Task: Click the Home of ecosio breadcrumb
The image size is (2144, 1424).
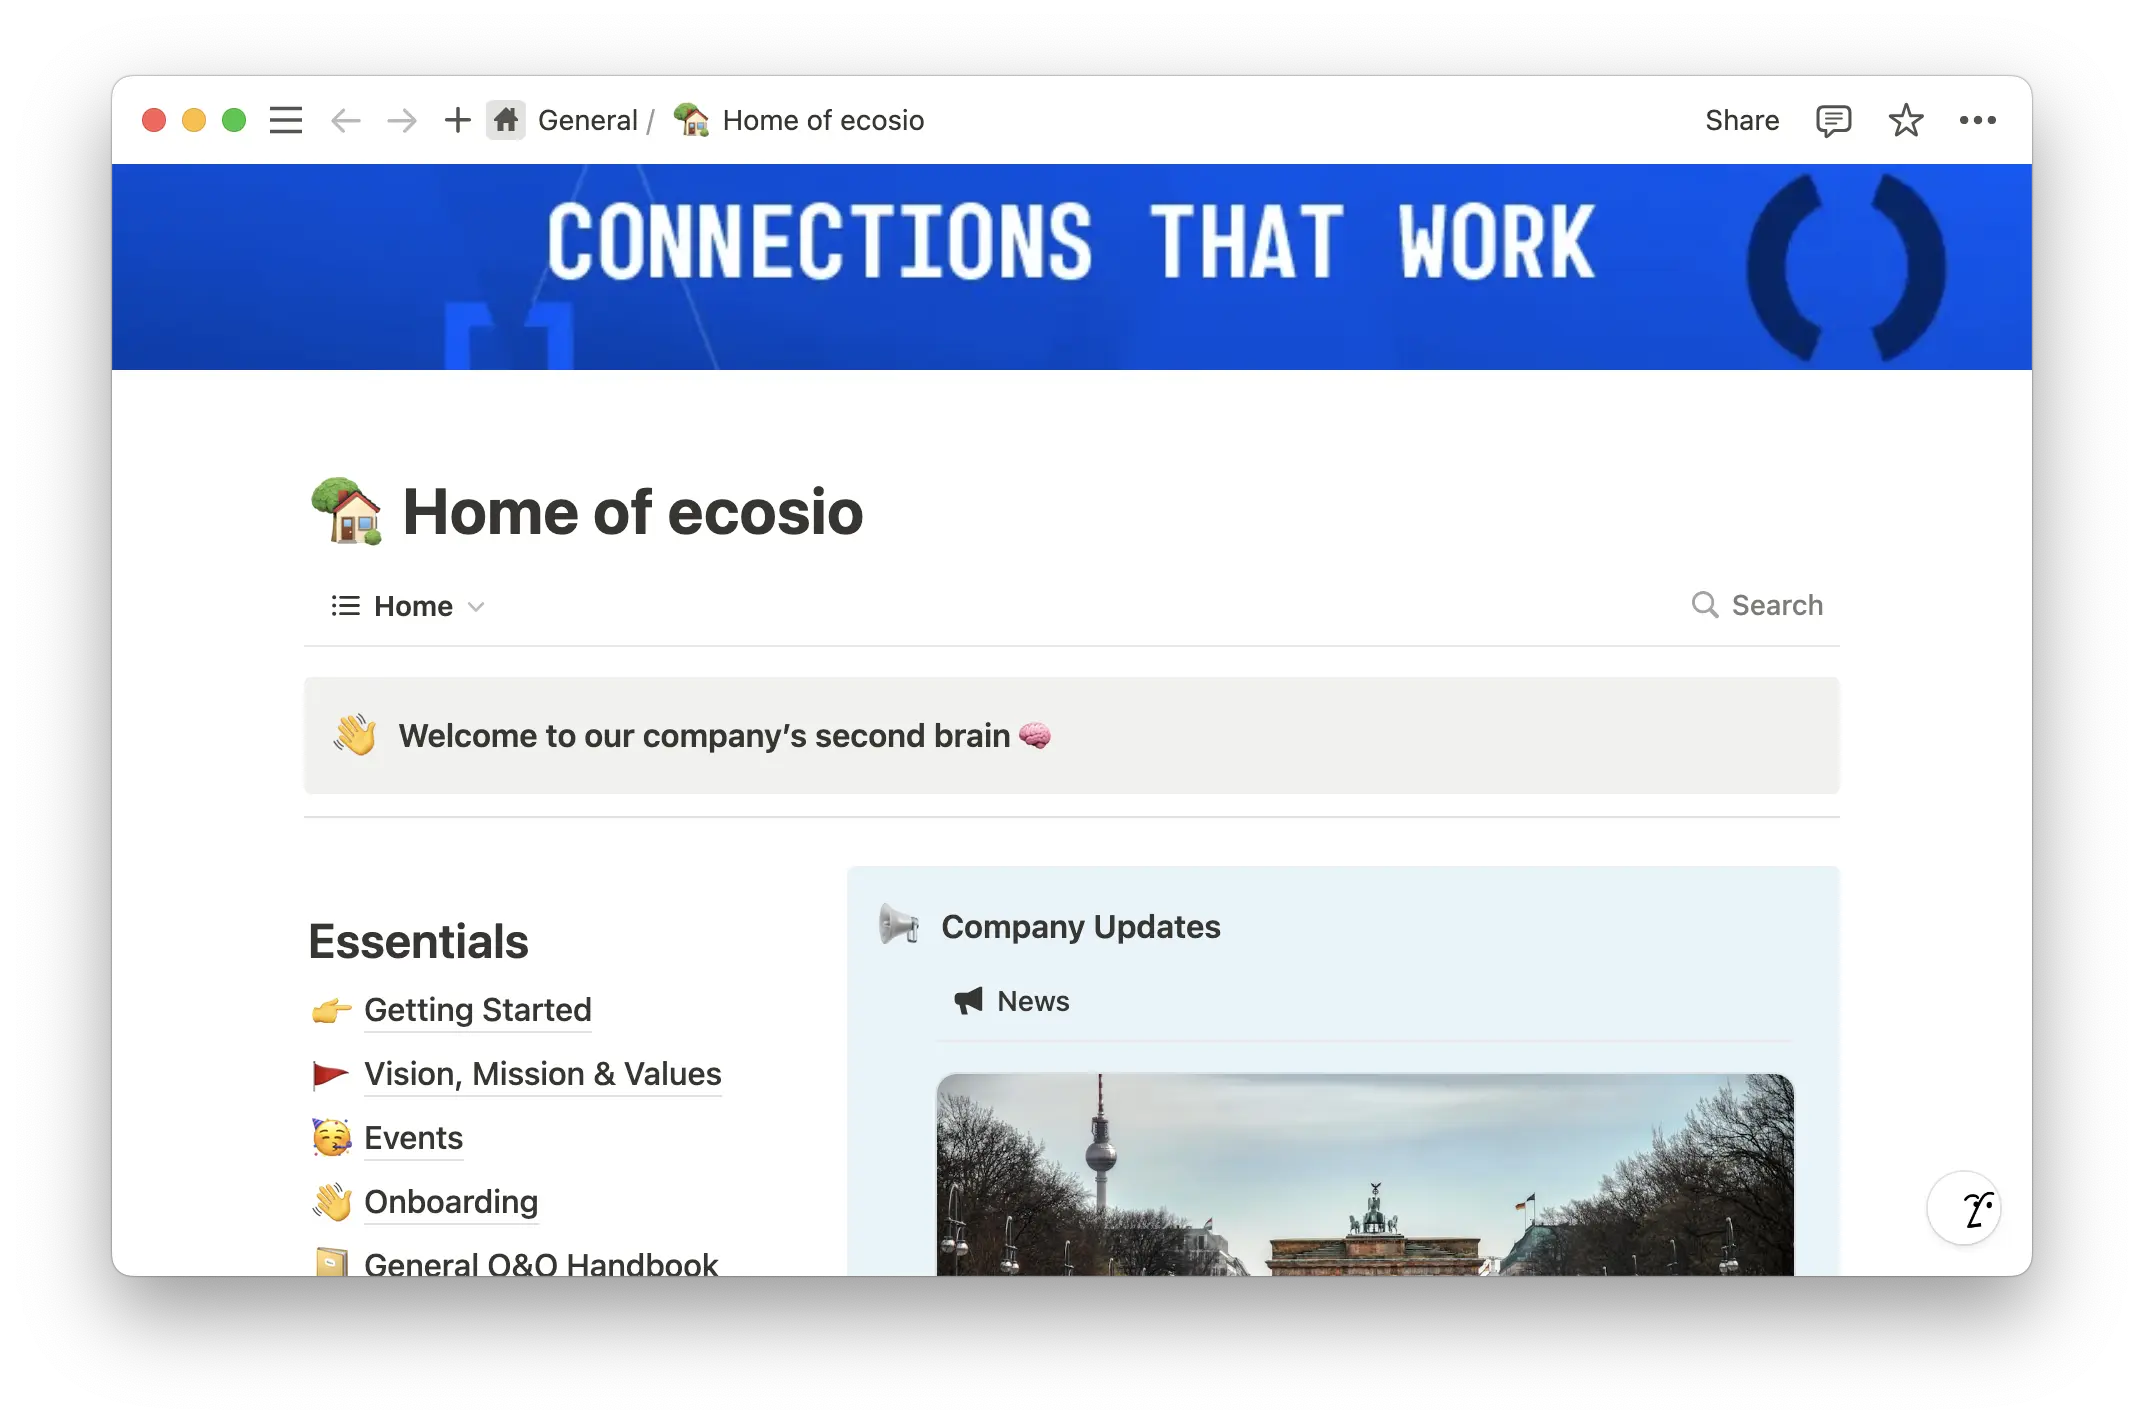Action: pos(823,120)
